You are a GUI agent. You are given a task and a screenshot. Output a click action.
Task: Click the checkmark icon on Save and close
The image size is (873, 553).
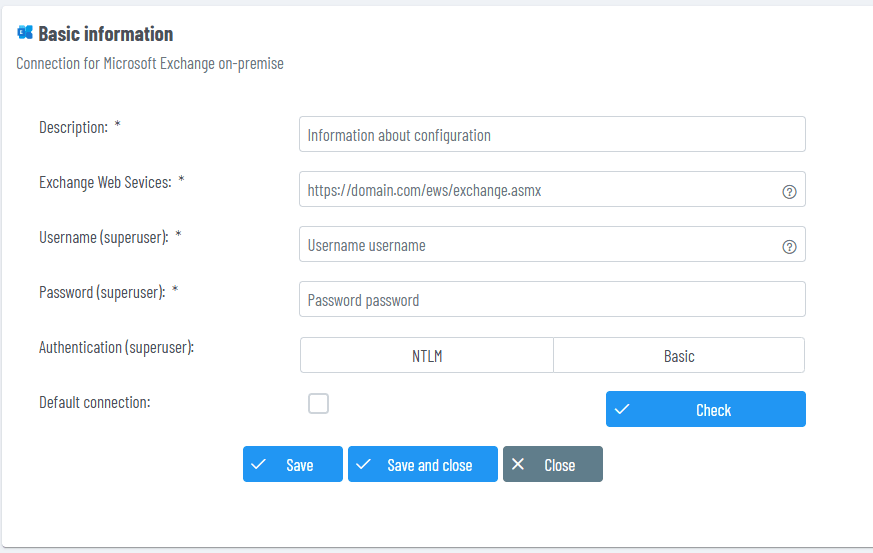pos(364,464)
